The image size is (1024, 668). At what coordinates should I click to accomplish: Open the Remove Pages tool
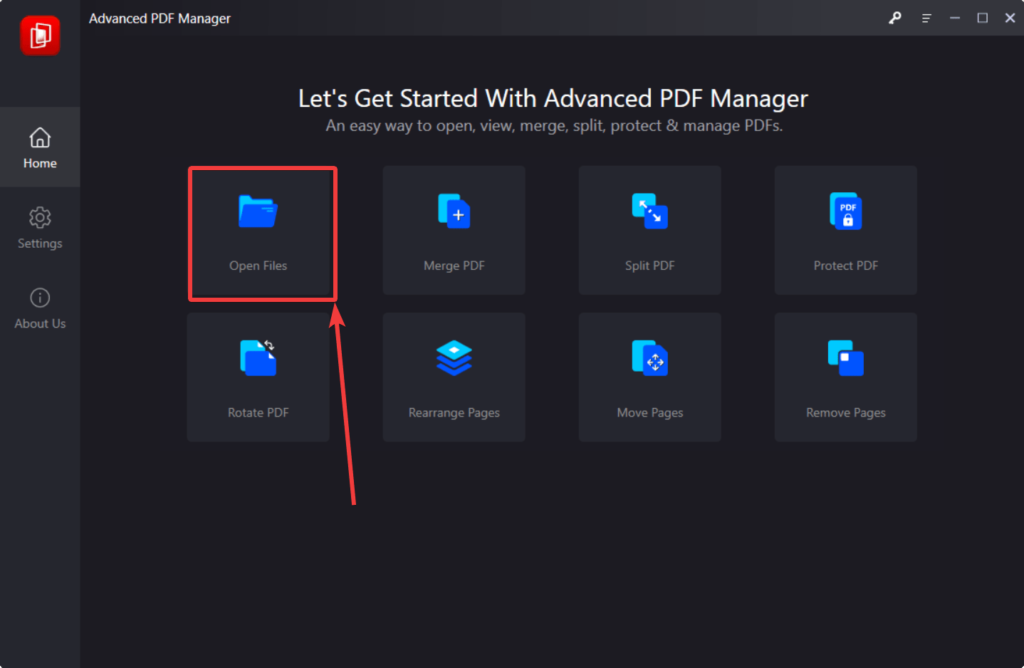(846, 377)
